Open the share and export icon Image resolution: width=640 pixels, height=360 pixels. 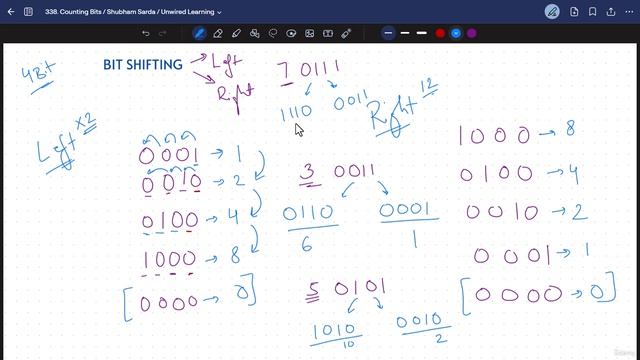[611, 12]
